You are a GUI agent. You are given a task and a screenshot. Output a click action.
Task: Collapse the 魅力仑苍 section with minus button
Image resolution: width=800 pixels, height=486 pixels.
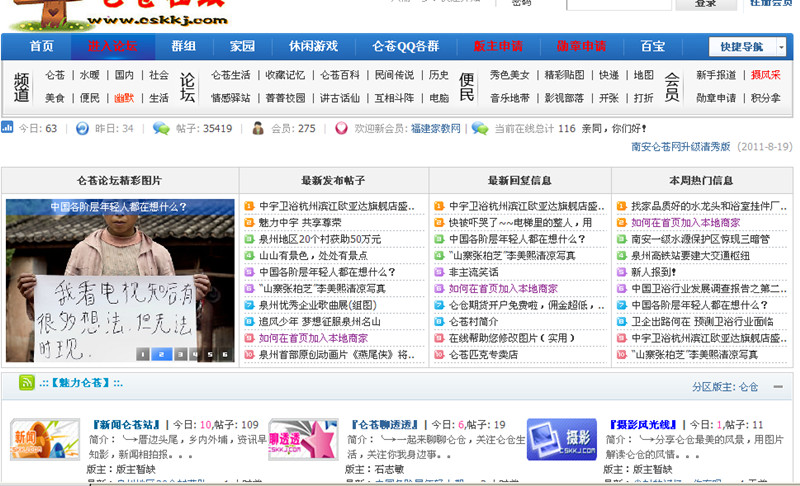[778, 387]
